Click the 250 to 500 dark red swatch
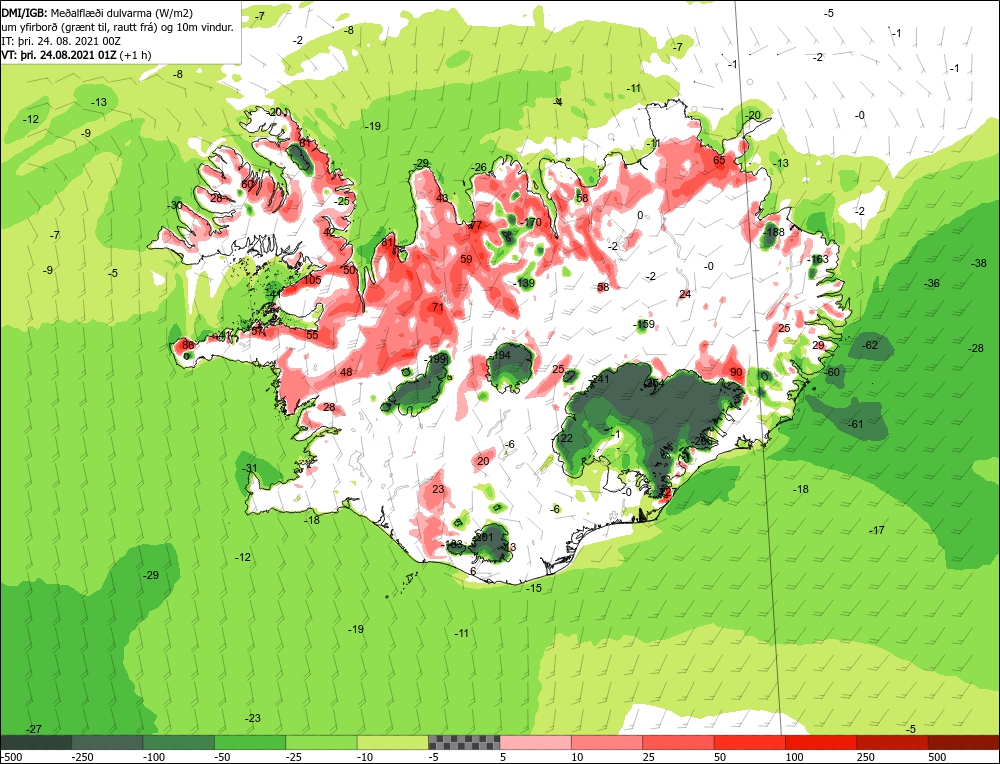Image resolution: width=1000 pixels, height=764 pixels. 893,742
